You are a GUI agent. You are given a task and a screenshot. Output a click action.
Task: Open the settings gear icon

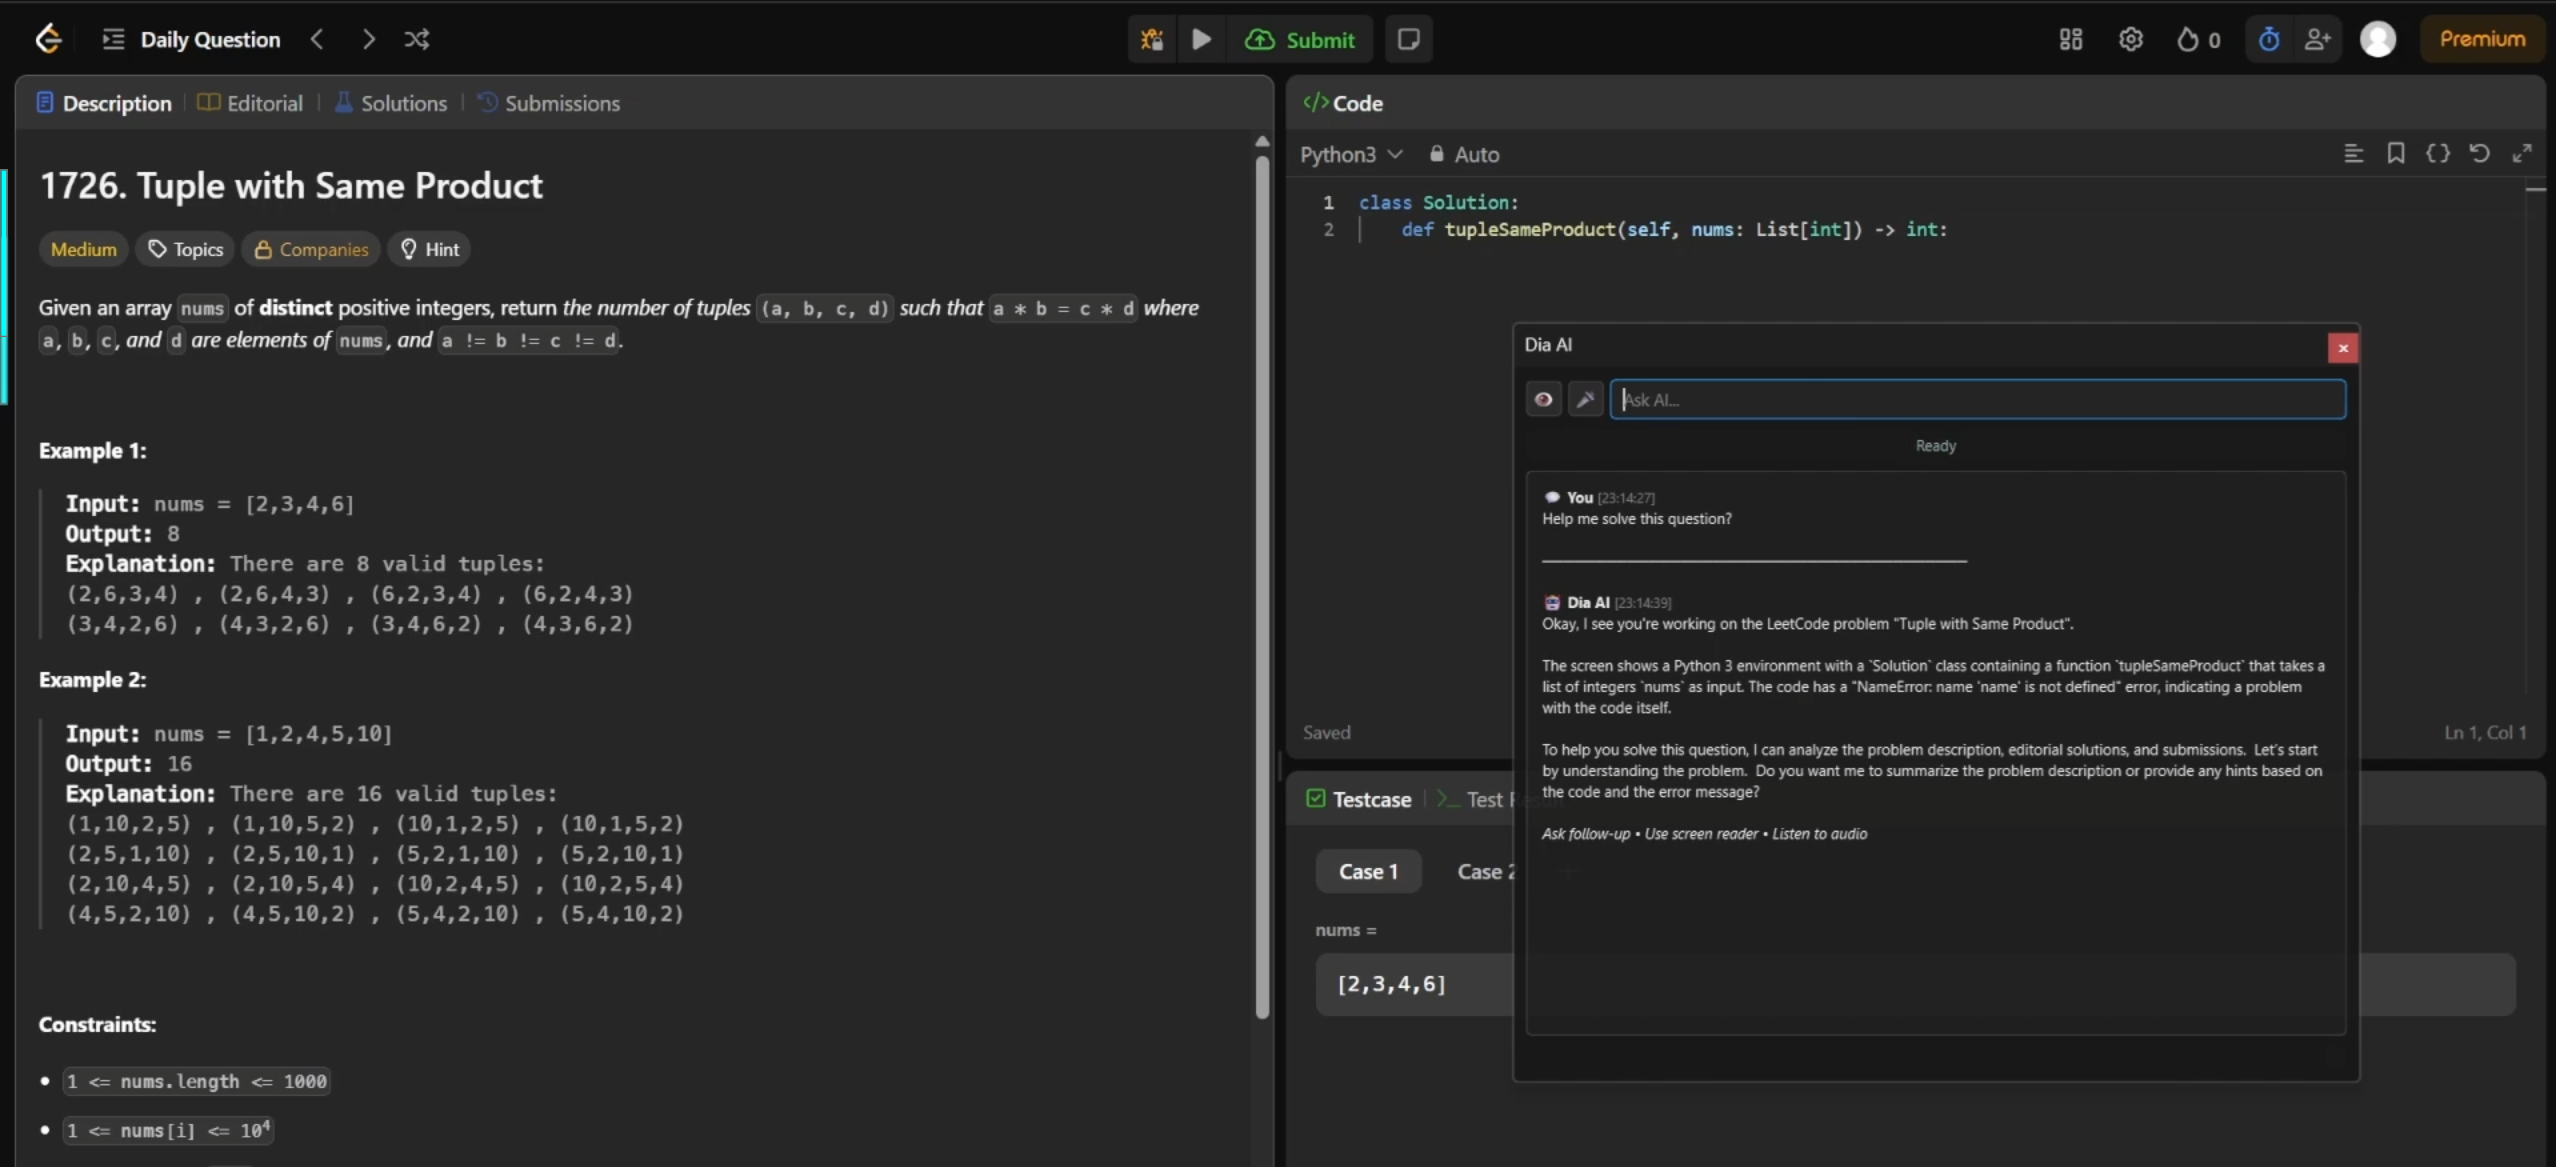point(2131,39)
